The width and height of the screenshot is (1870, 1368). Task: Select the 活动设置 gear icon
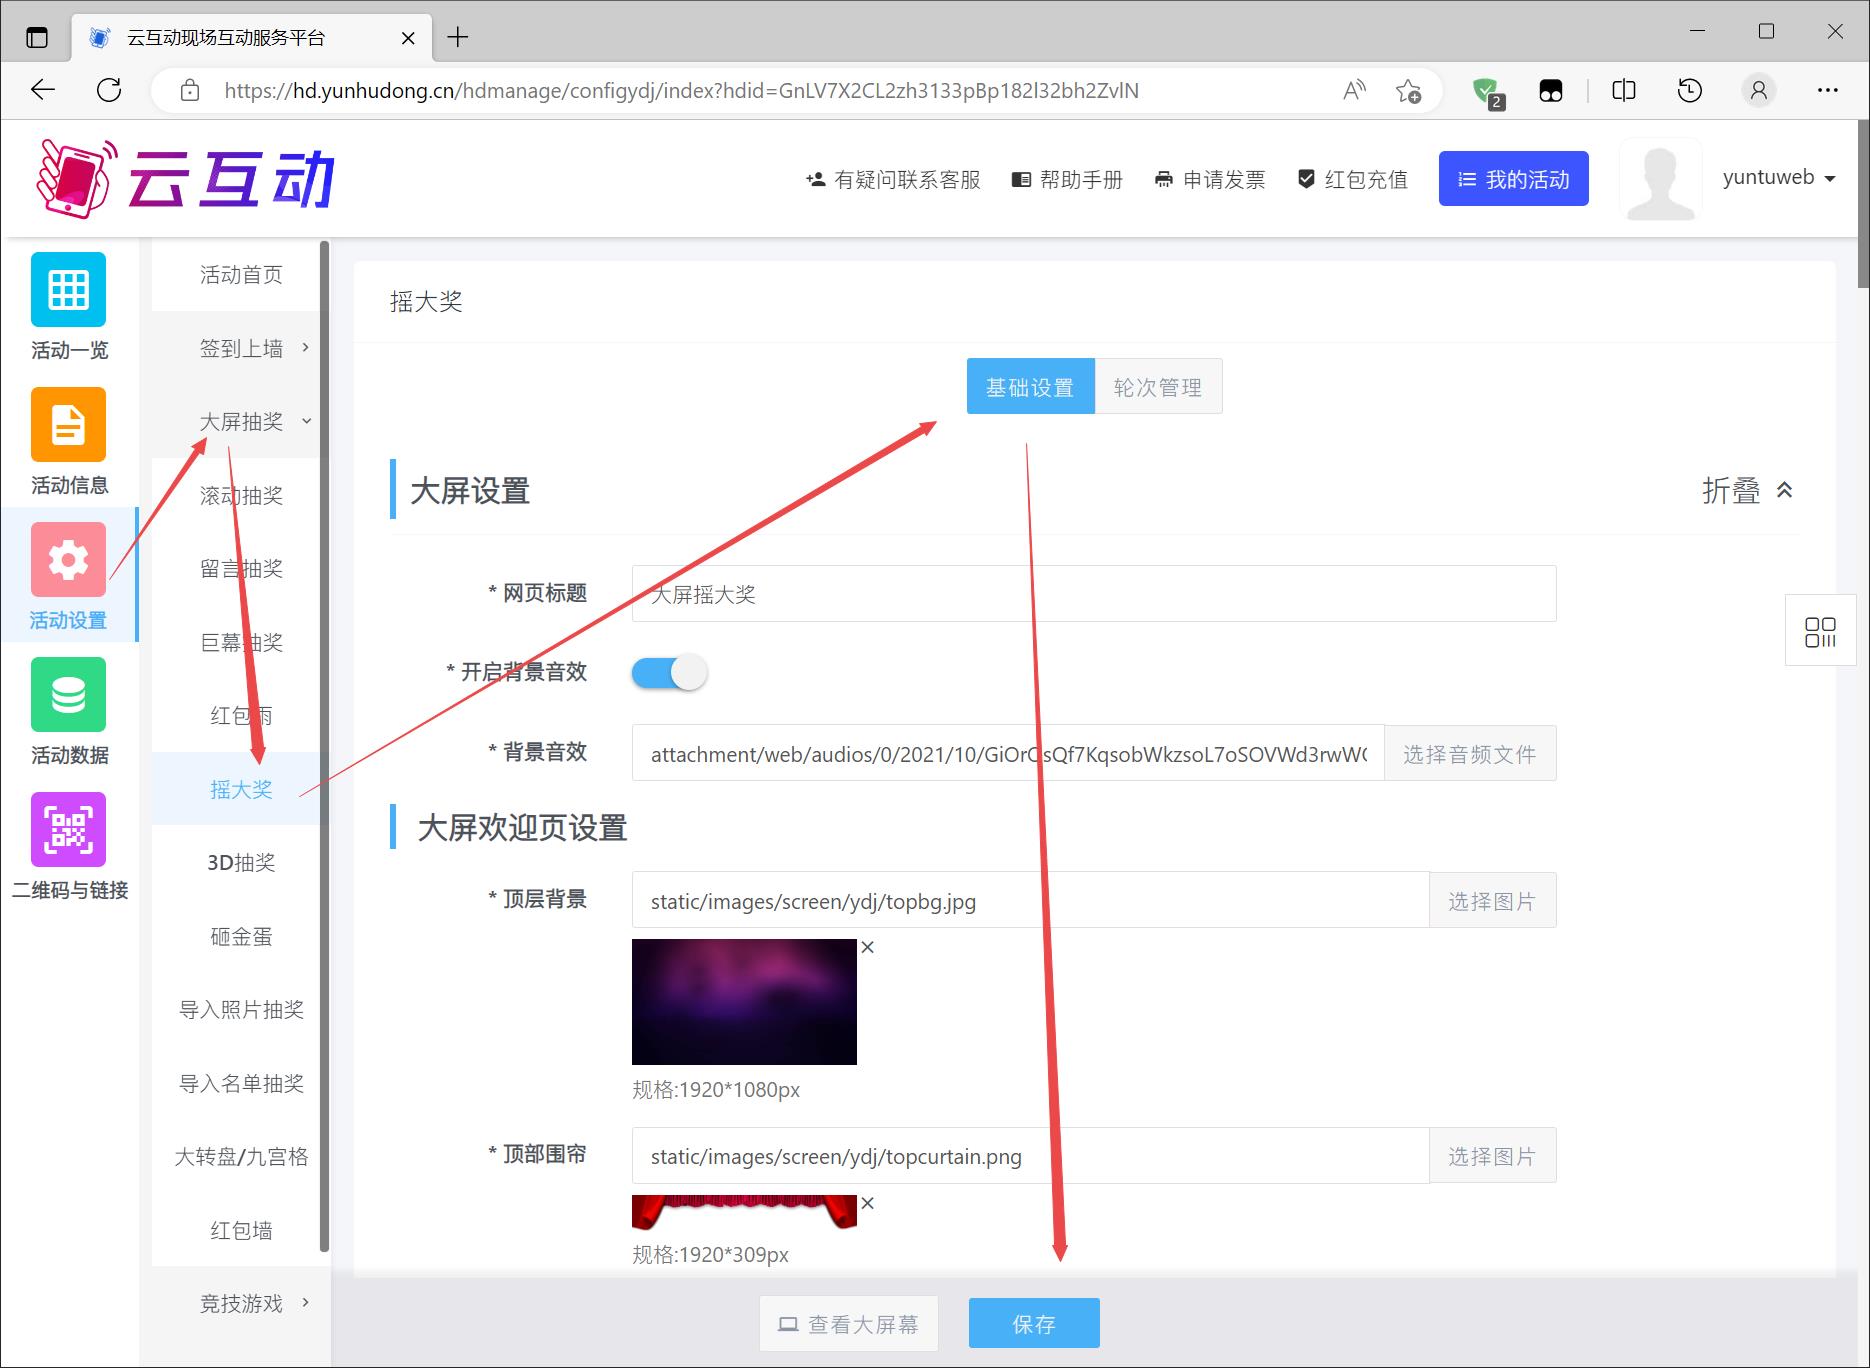(68, 560)
